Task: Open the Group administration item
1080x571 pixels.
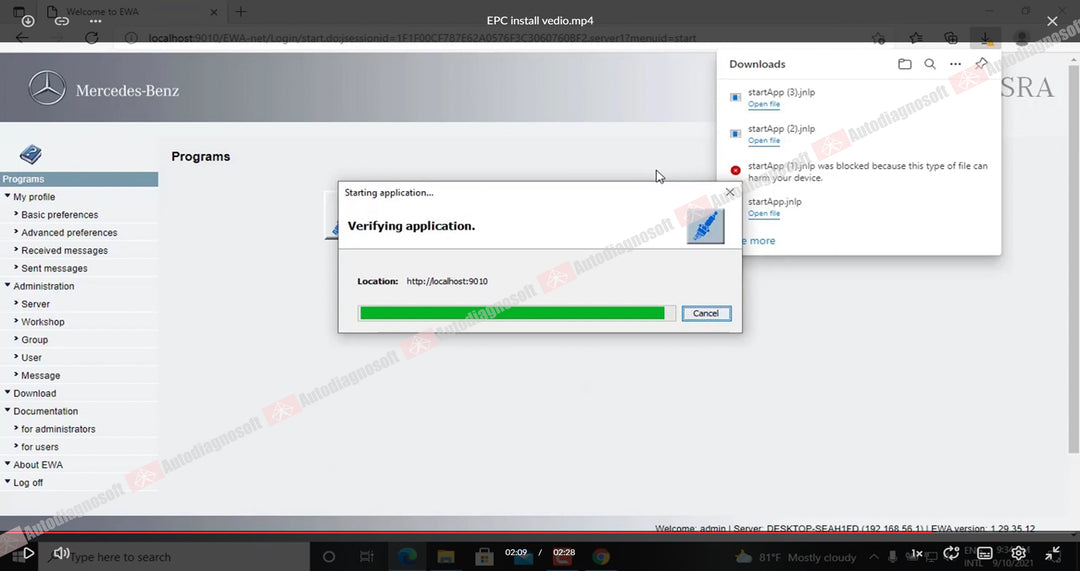Action: pyautogui.click(x=34, y=340)
